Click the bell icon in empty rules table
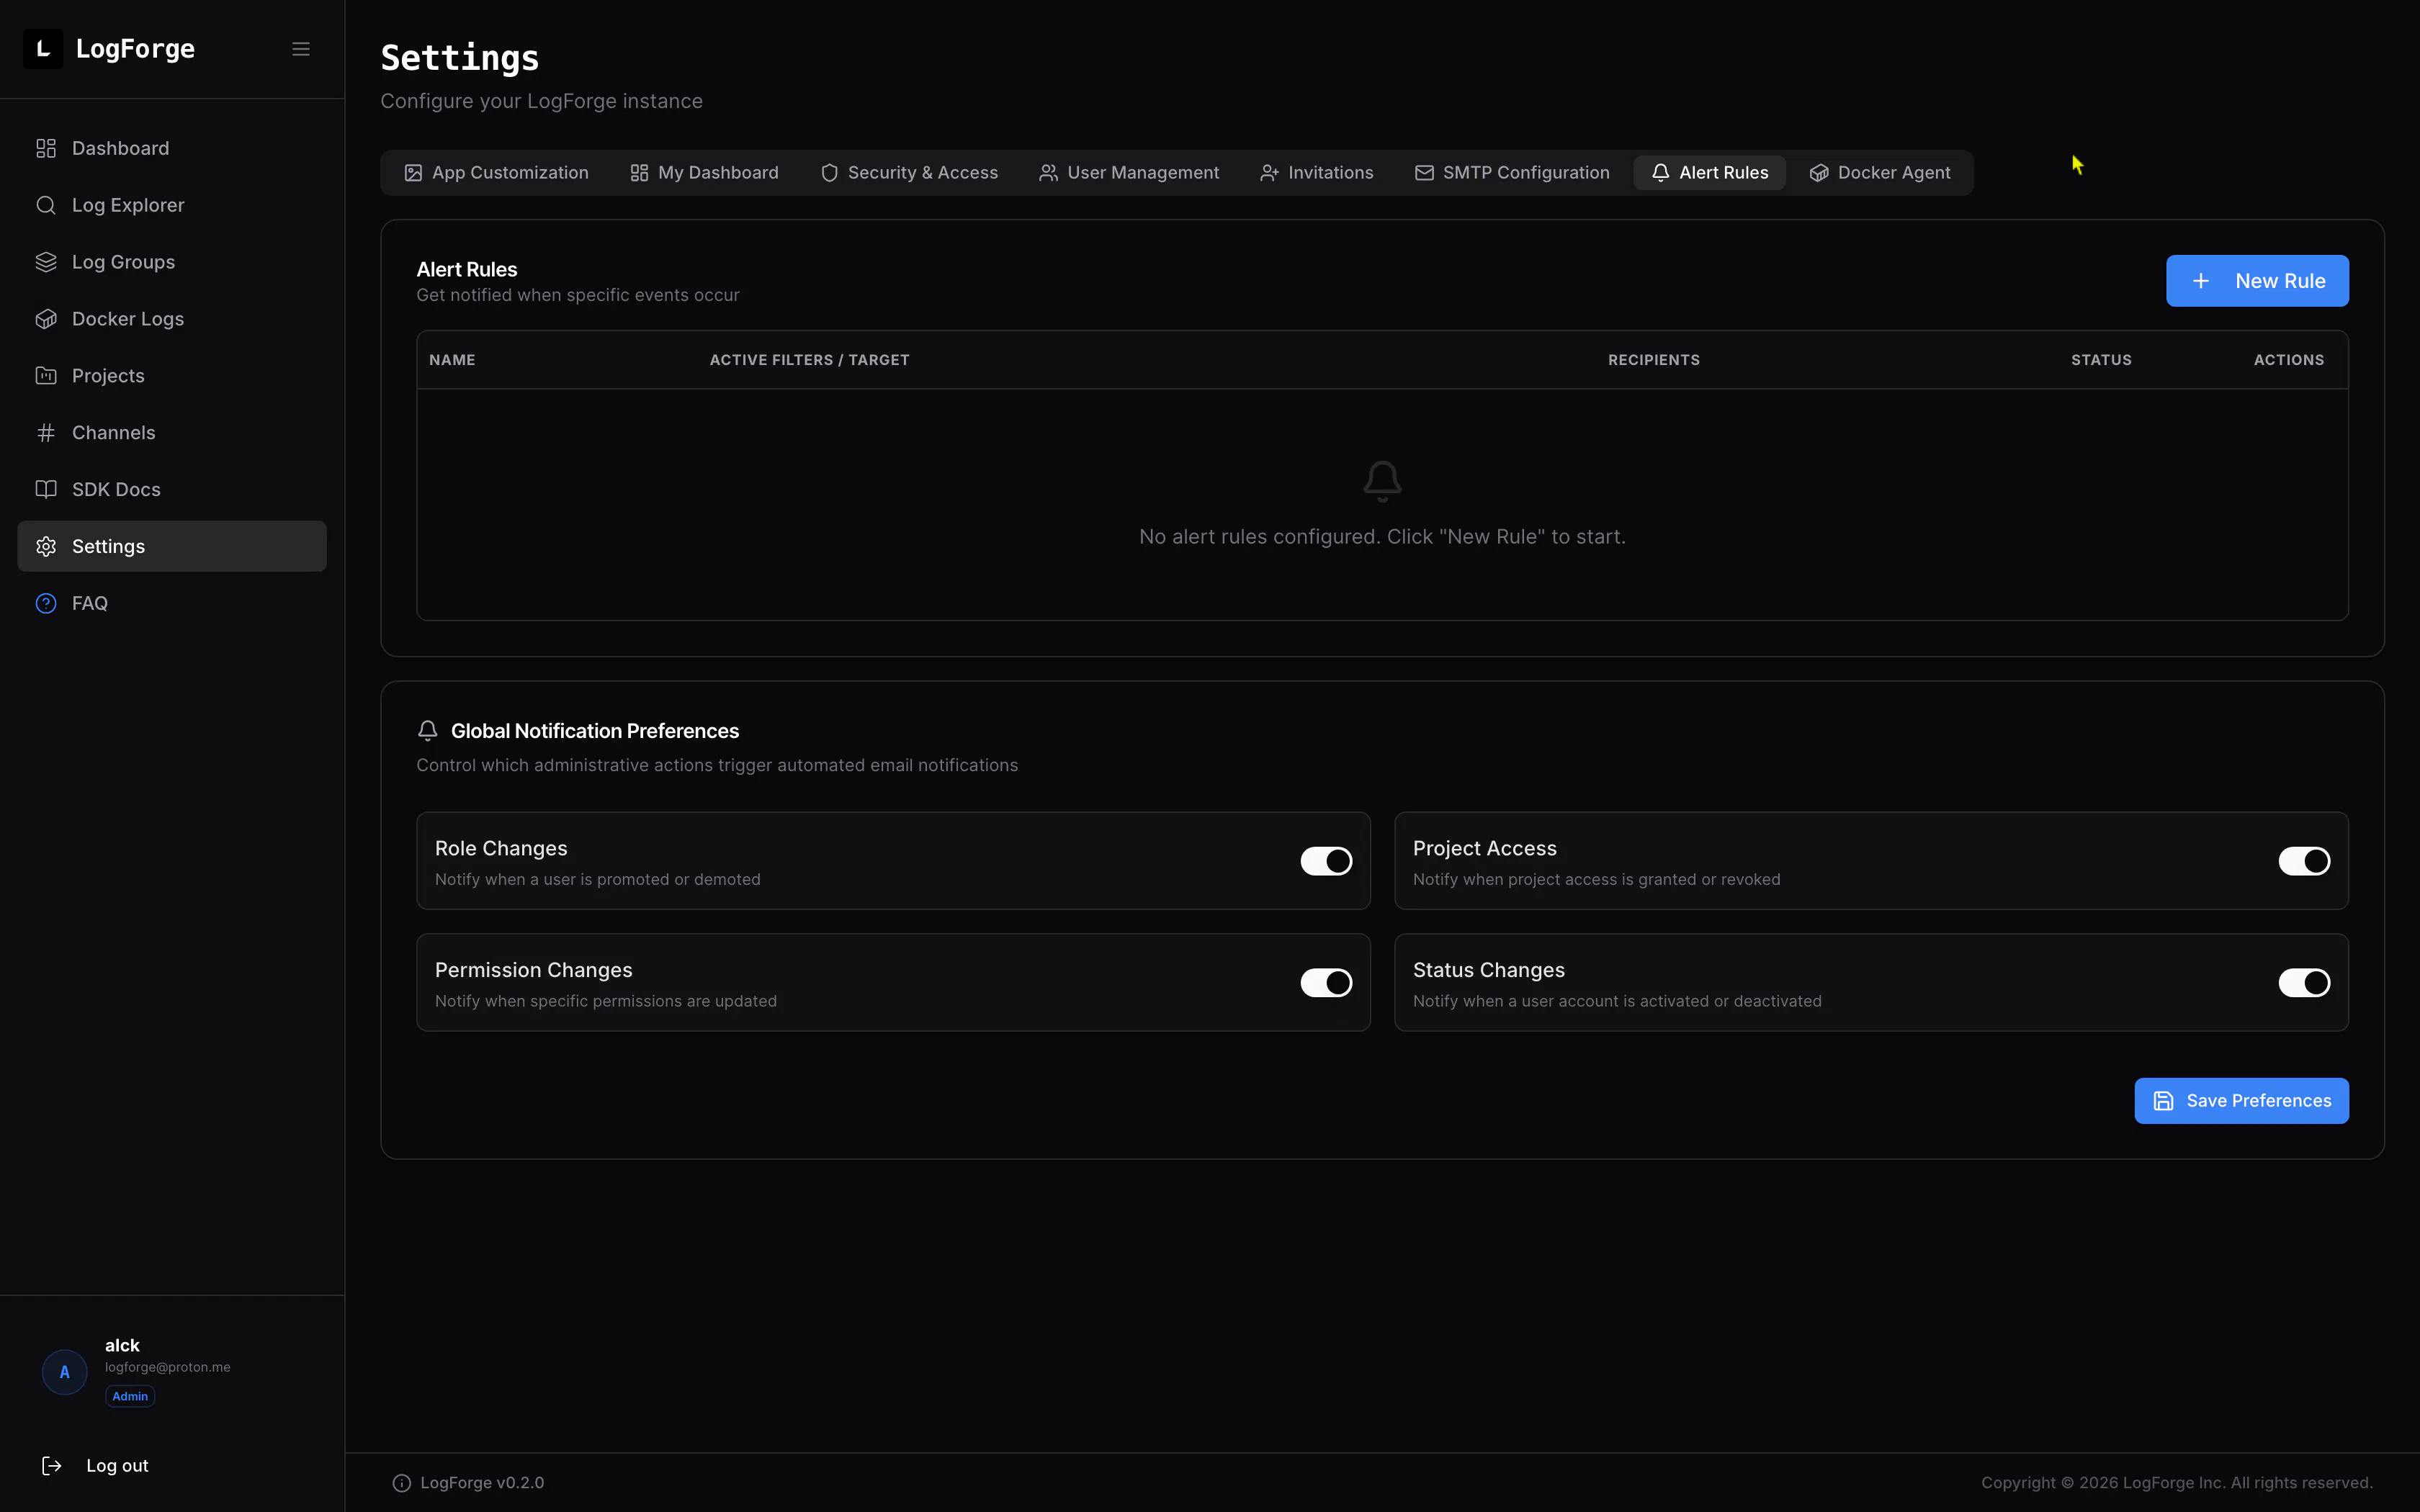Screen dimensions: 2420x1512 [x=1382, y=481]
